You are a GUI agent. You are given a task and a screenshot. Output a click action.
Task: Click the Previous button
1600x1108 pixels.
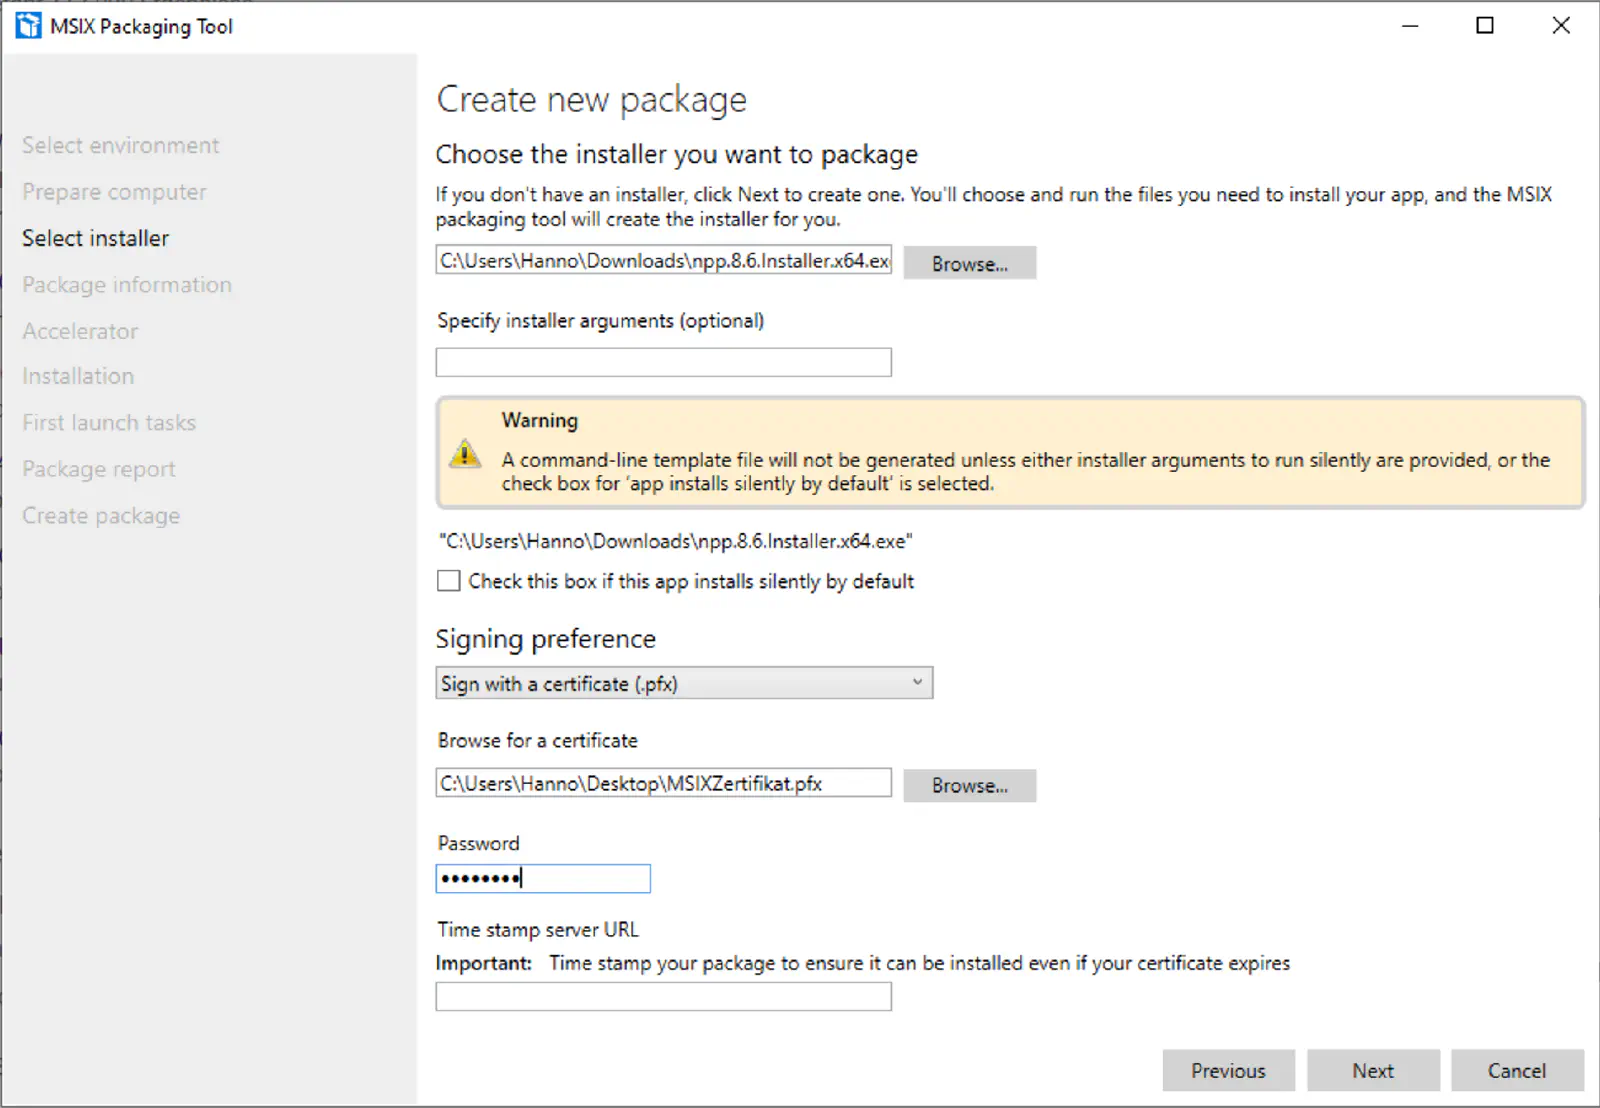tap(1228, 1070)
